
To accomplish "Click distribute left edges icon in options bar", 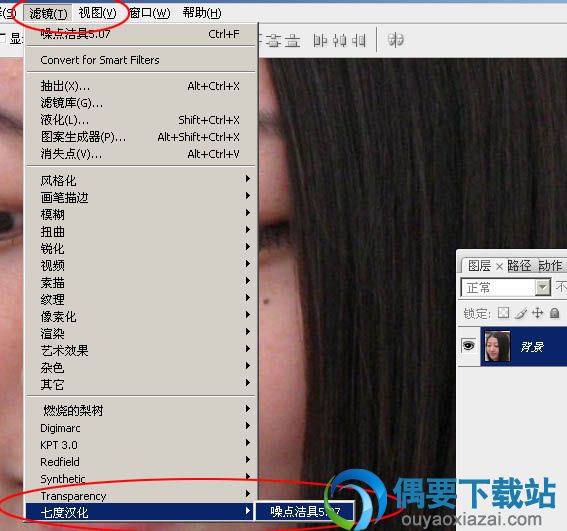I will (x=320, y=40).
